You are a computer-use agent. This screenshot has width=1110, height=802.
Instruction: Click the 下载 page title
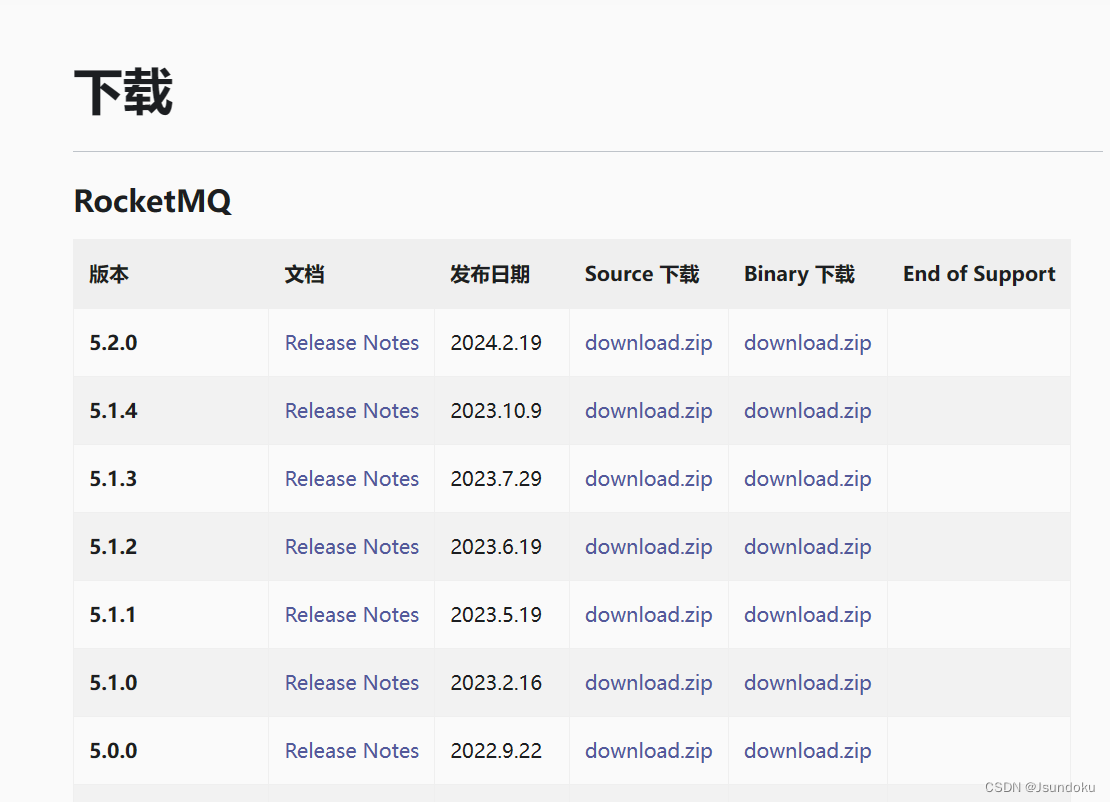[x=123, y=92]
